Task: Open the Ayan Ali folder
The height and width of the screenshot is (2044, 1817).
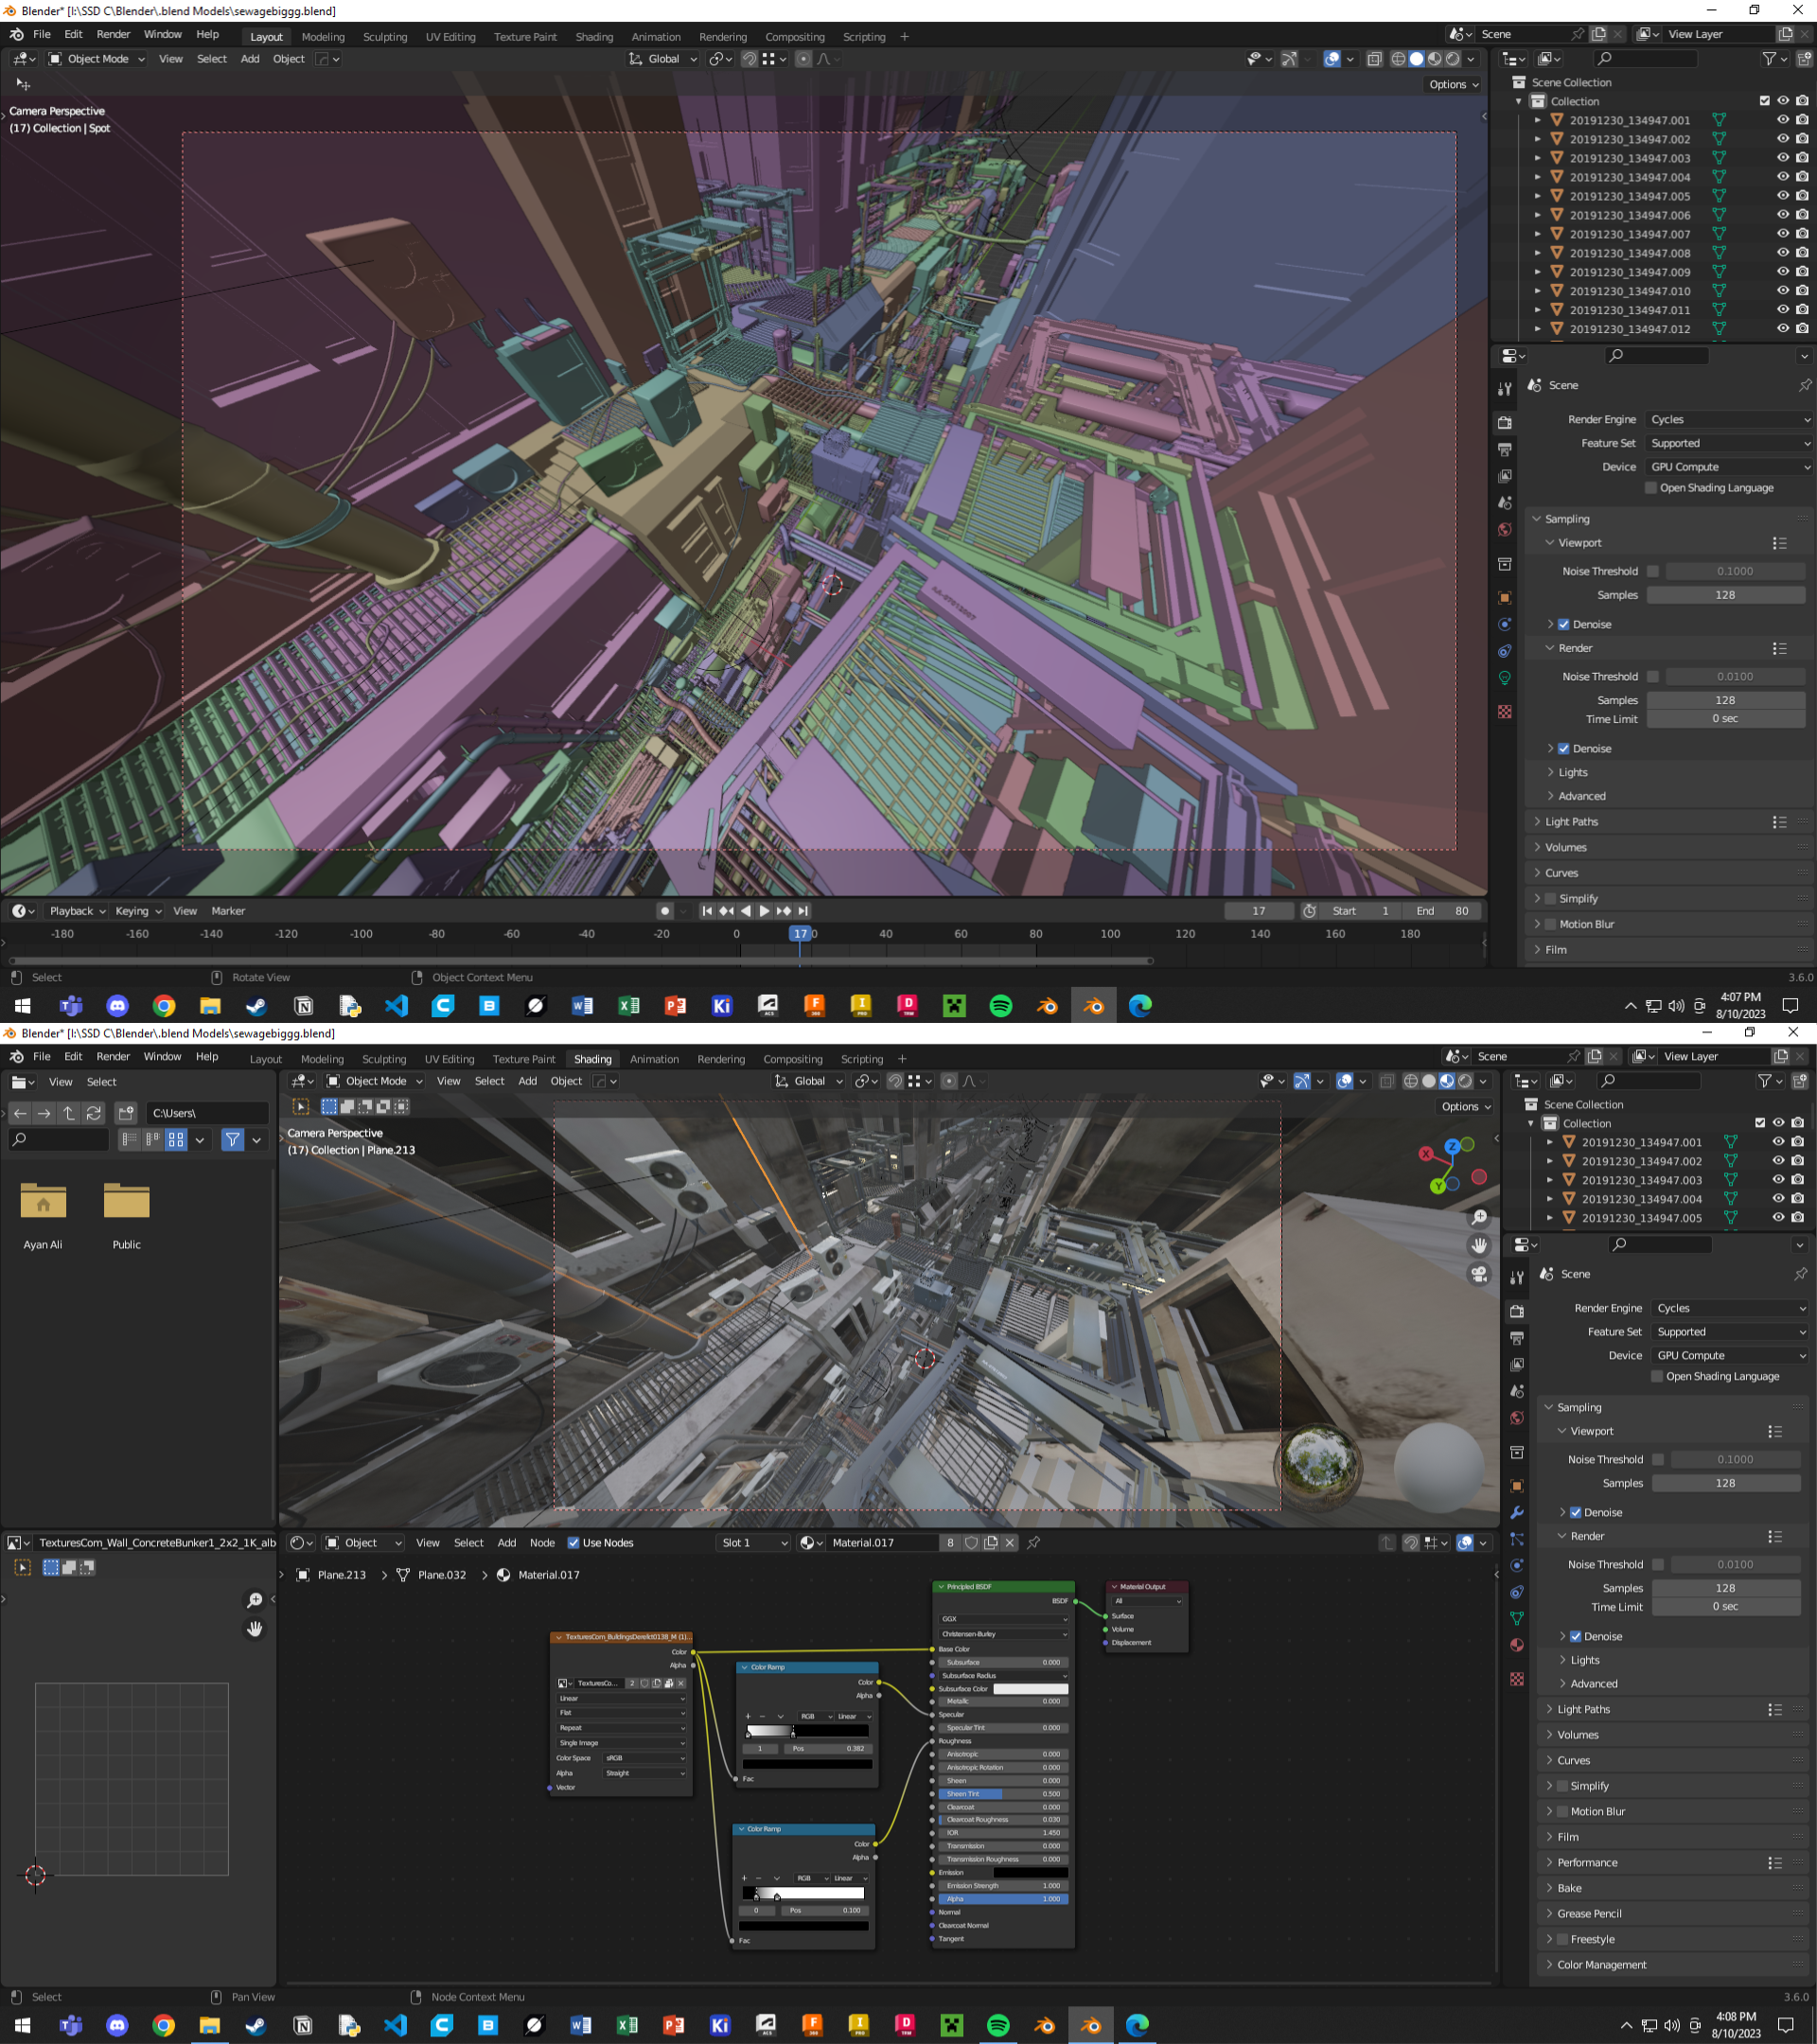Action: [43, 1203]
